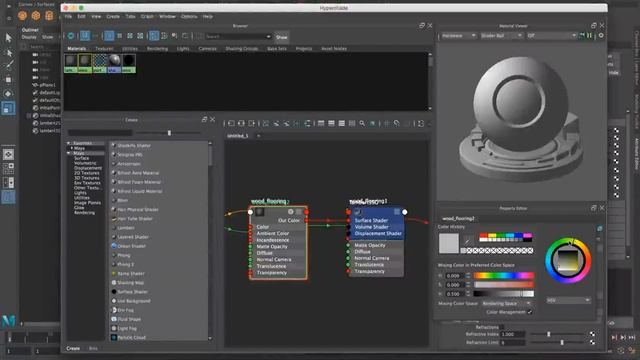Click the first frame icon in graph toolbar

tap(231, 123)
